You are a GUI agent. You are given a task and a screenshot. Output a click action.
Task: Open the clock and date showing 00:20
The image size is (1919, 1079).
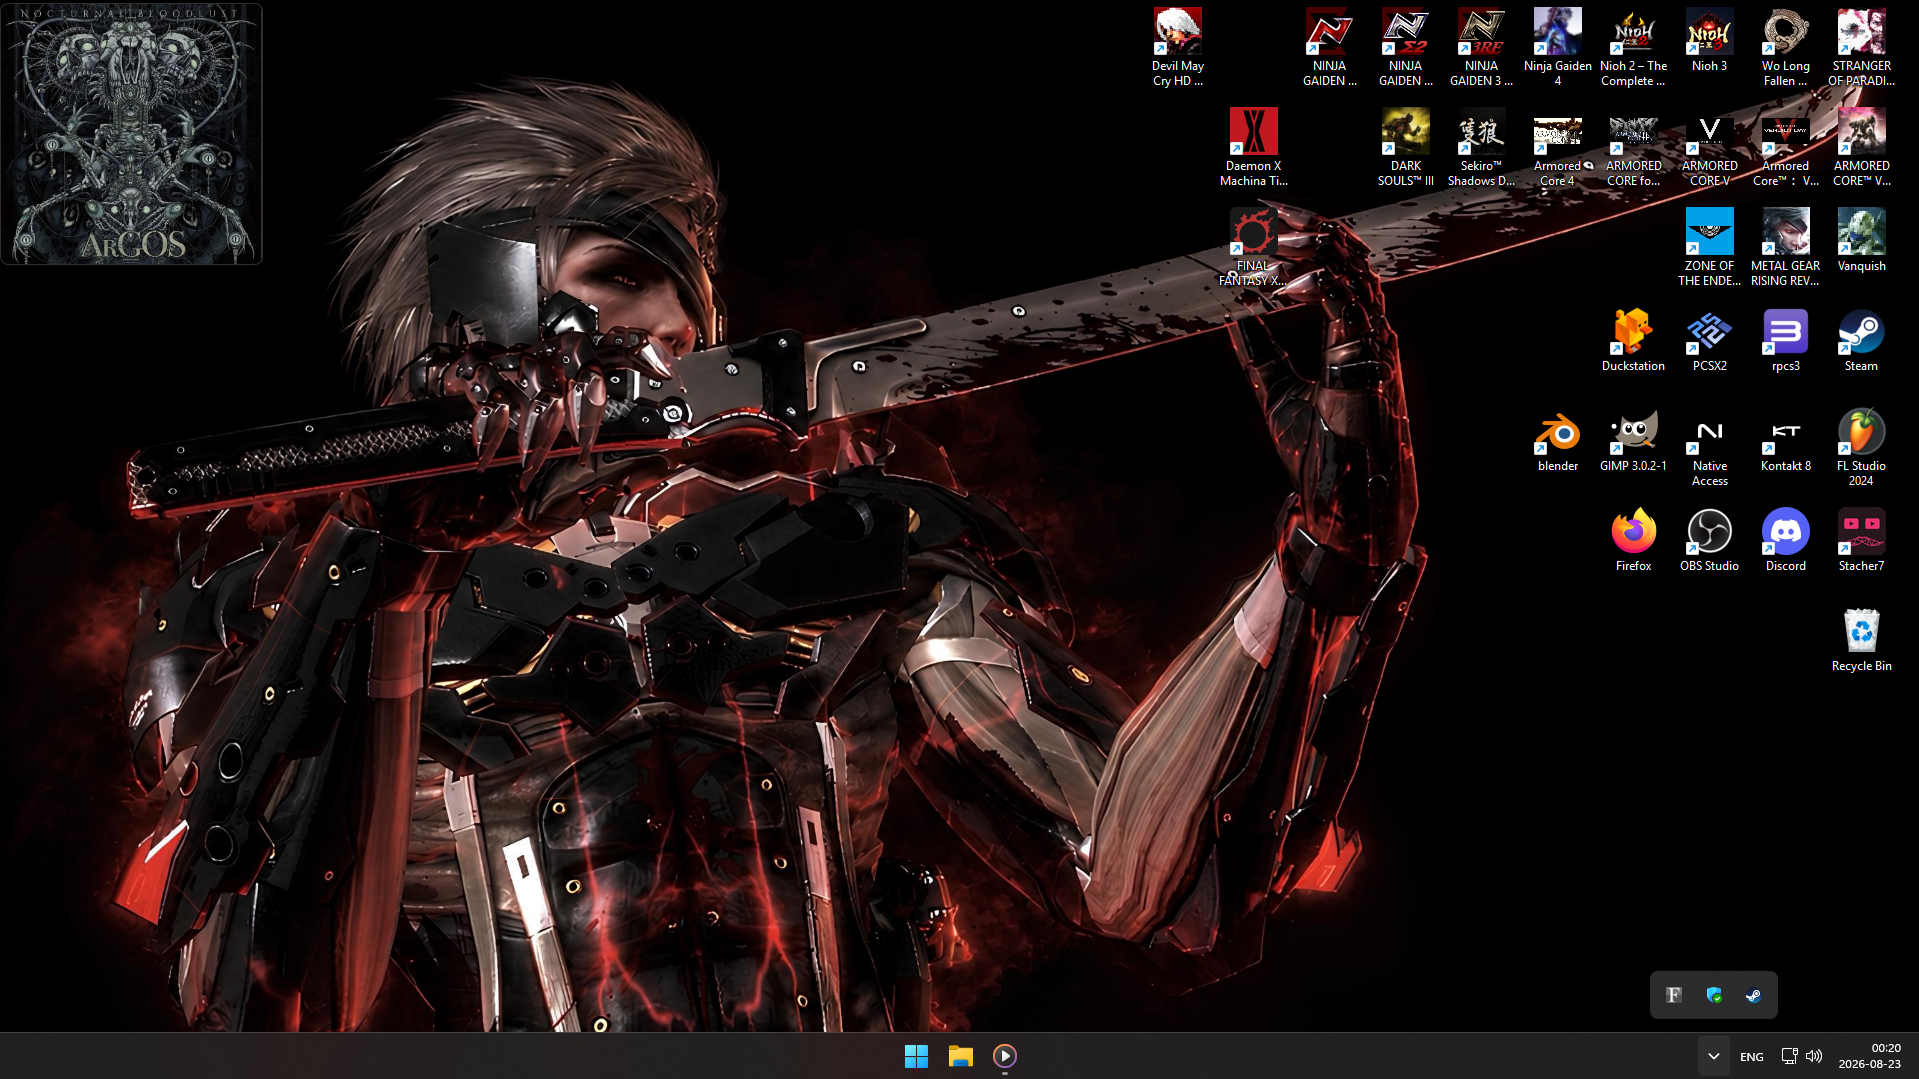(1870, 1056)
